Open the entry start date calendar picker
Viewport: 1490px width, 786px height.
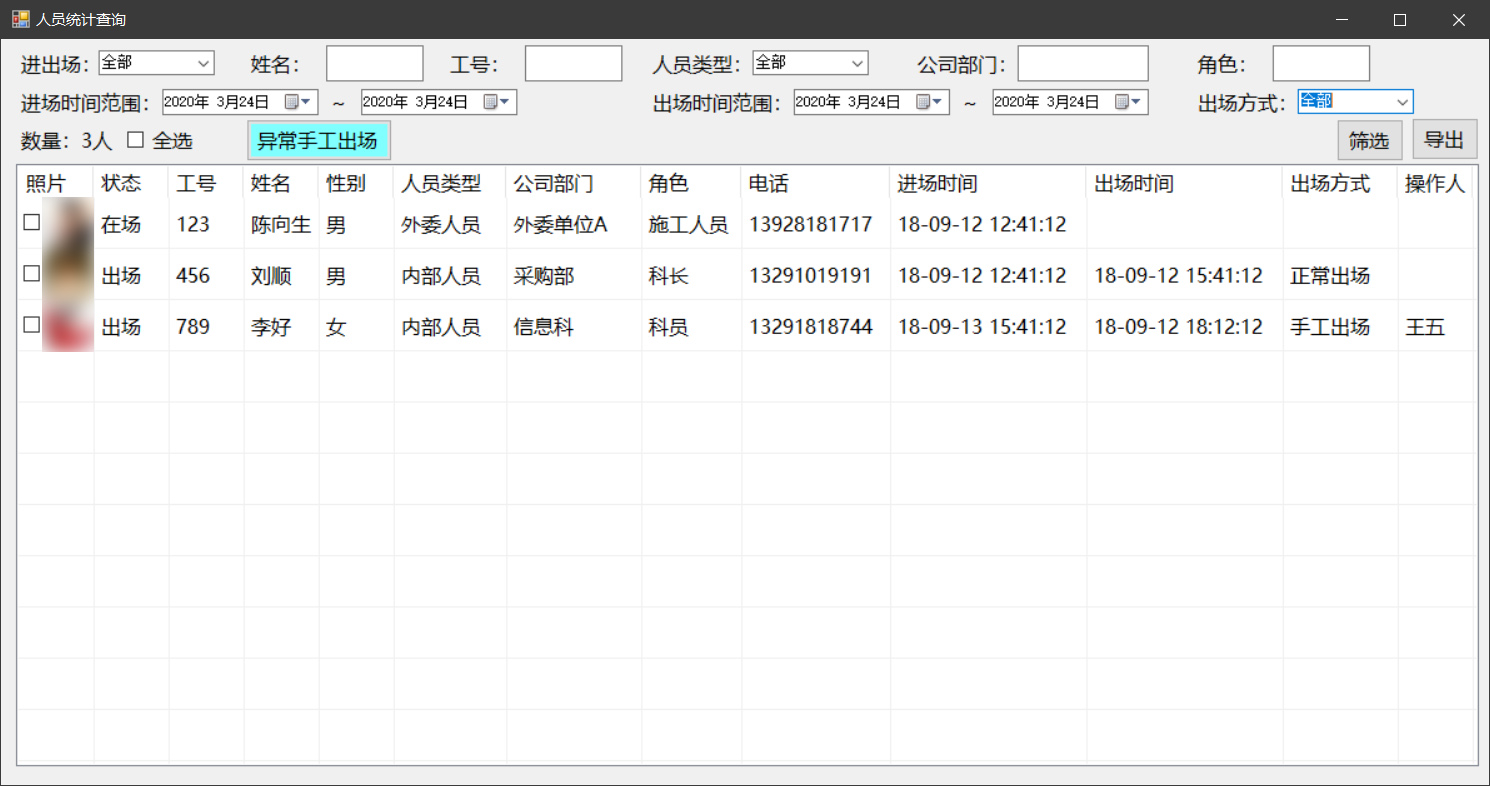(299, 102)
